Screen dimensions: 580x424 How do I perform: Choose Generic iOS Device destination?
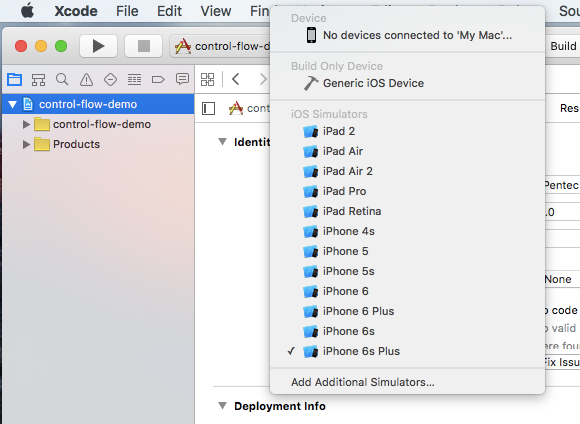[x=407, y=83]
